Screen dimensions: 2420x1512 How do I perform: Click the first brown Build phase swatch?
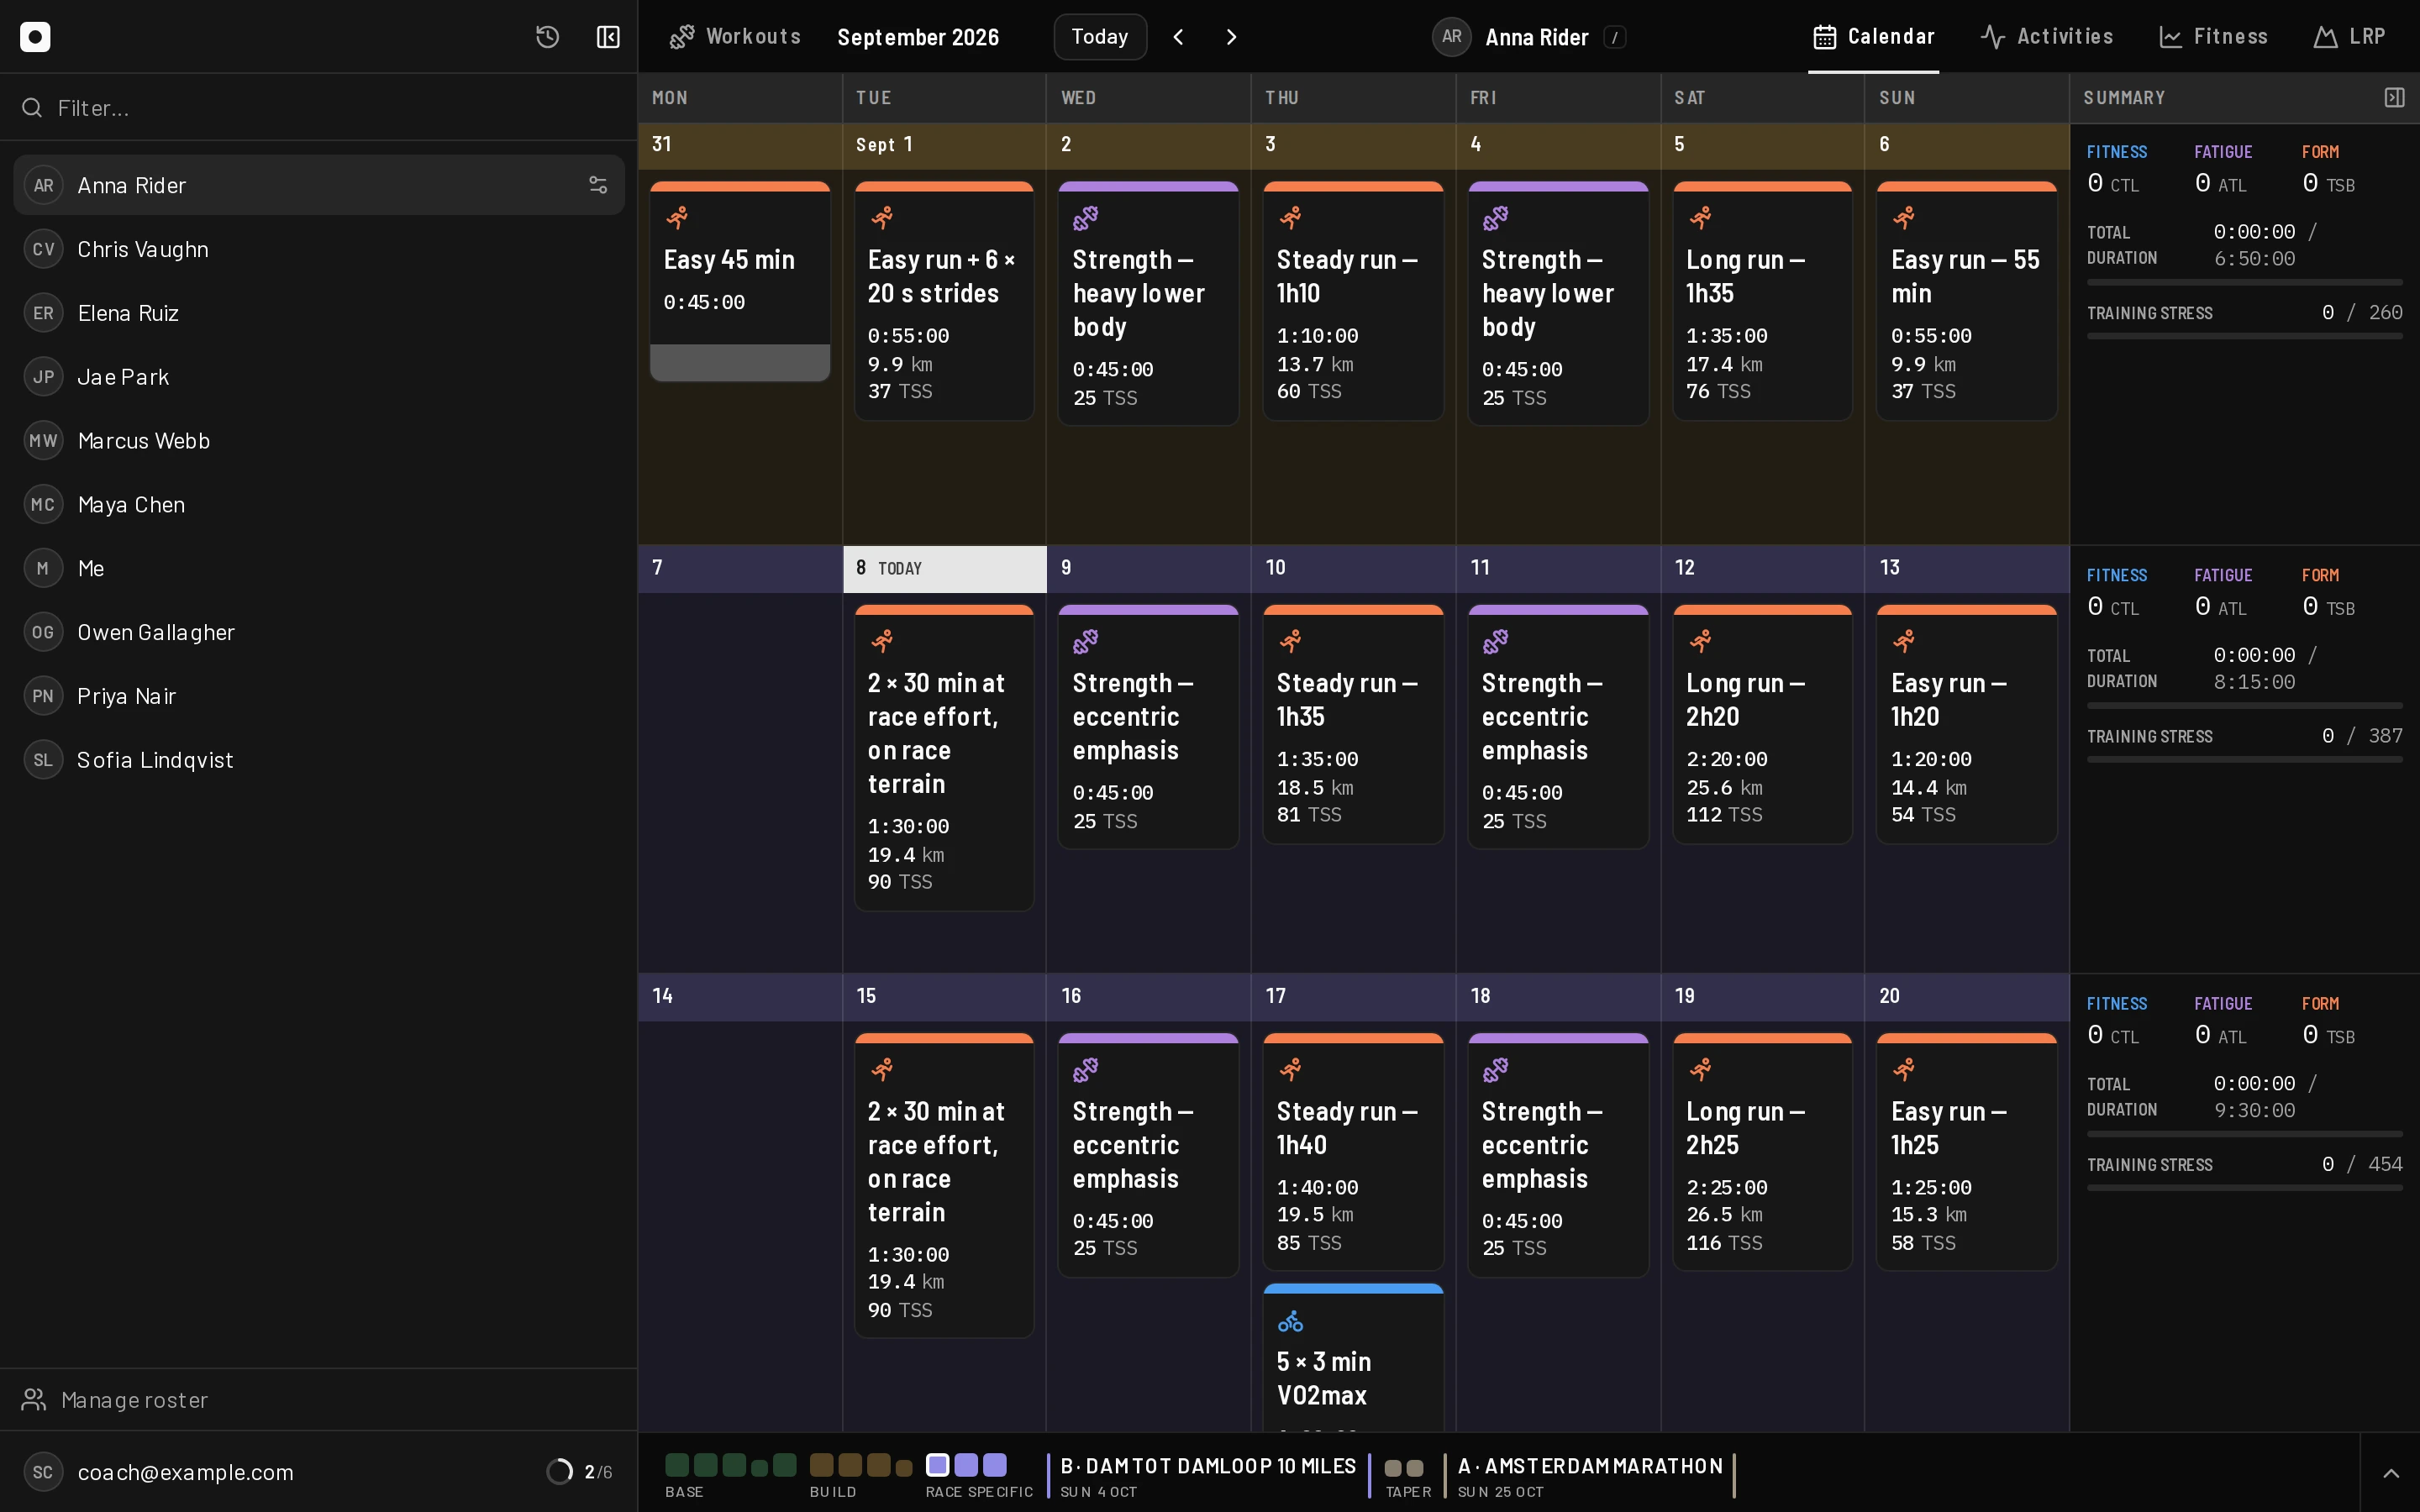click(821, 1465)
